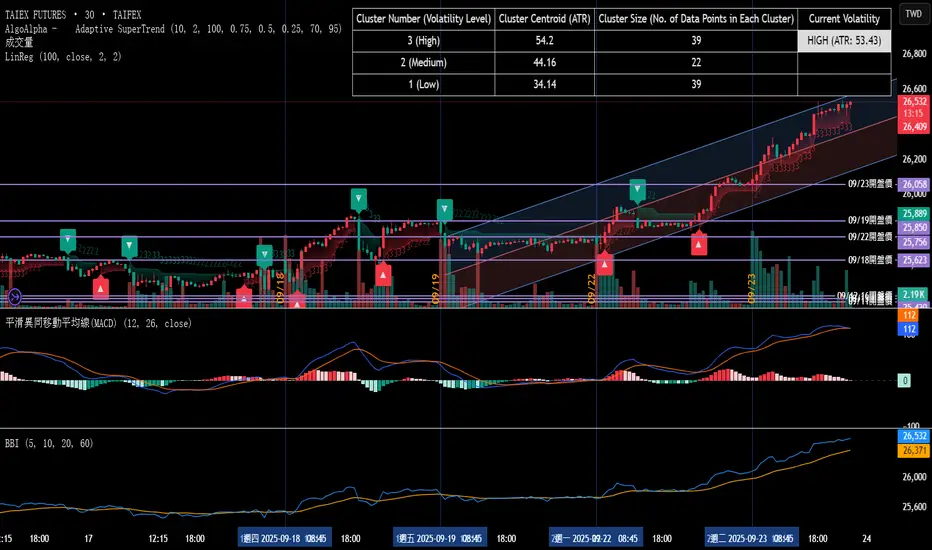
Task: Click the HIGH (ATR: 53.43) volatility cell
Action: pyautogui.click(x=844, y=40)
